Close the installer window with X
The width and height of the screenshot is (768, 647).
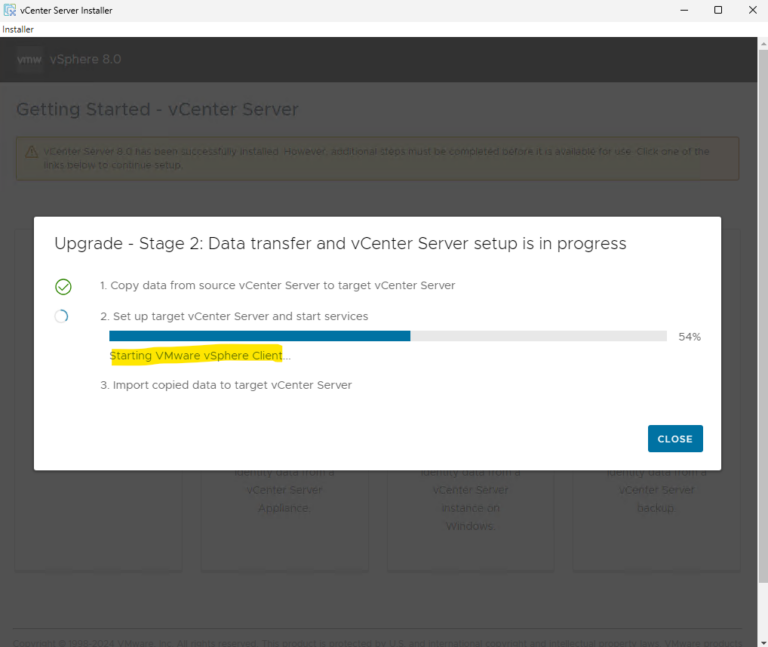tap(753, 10)
